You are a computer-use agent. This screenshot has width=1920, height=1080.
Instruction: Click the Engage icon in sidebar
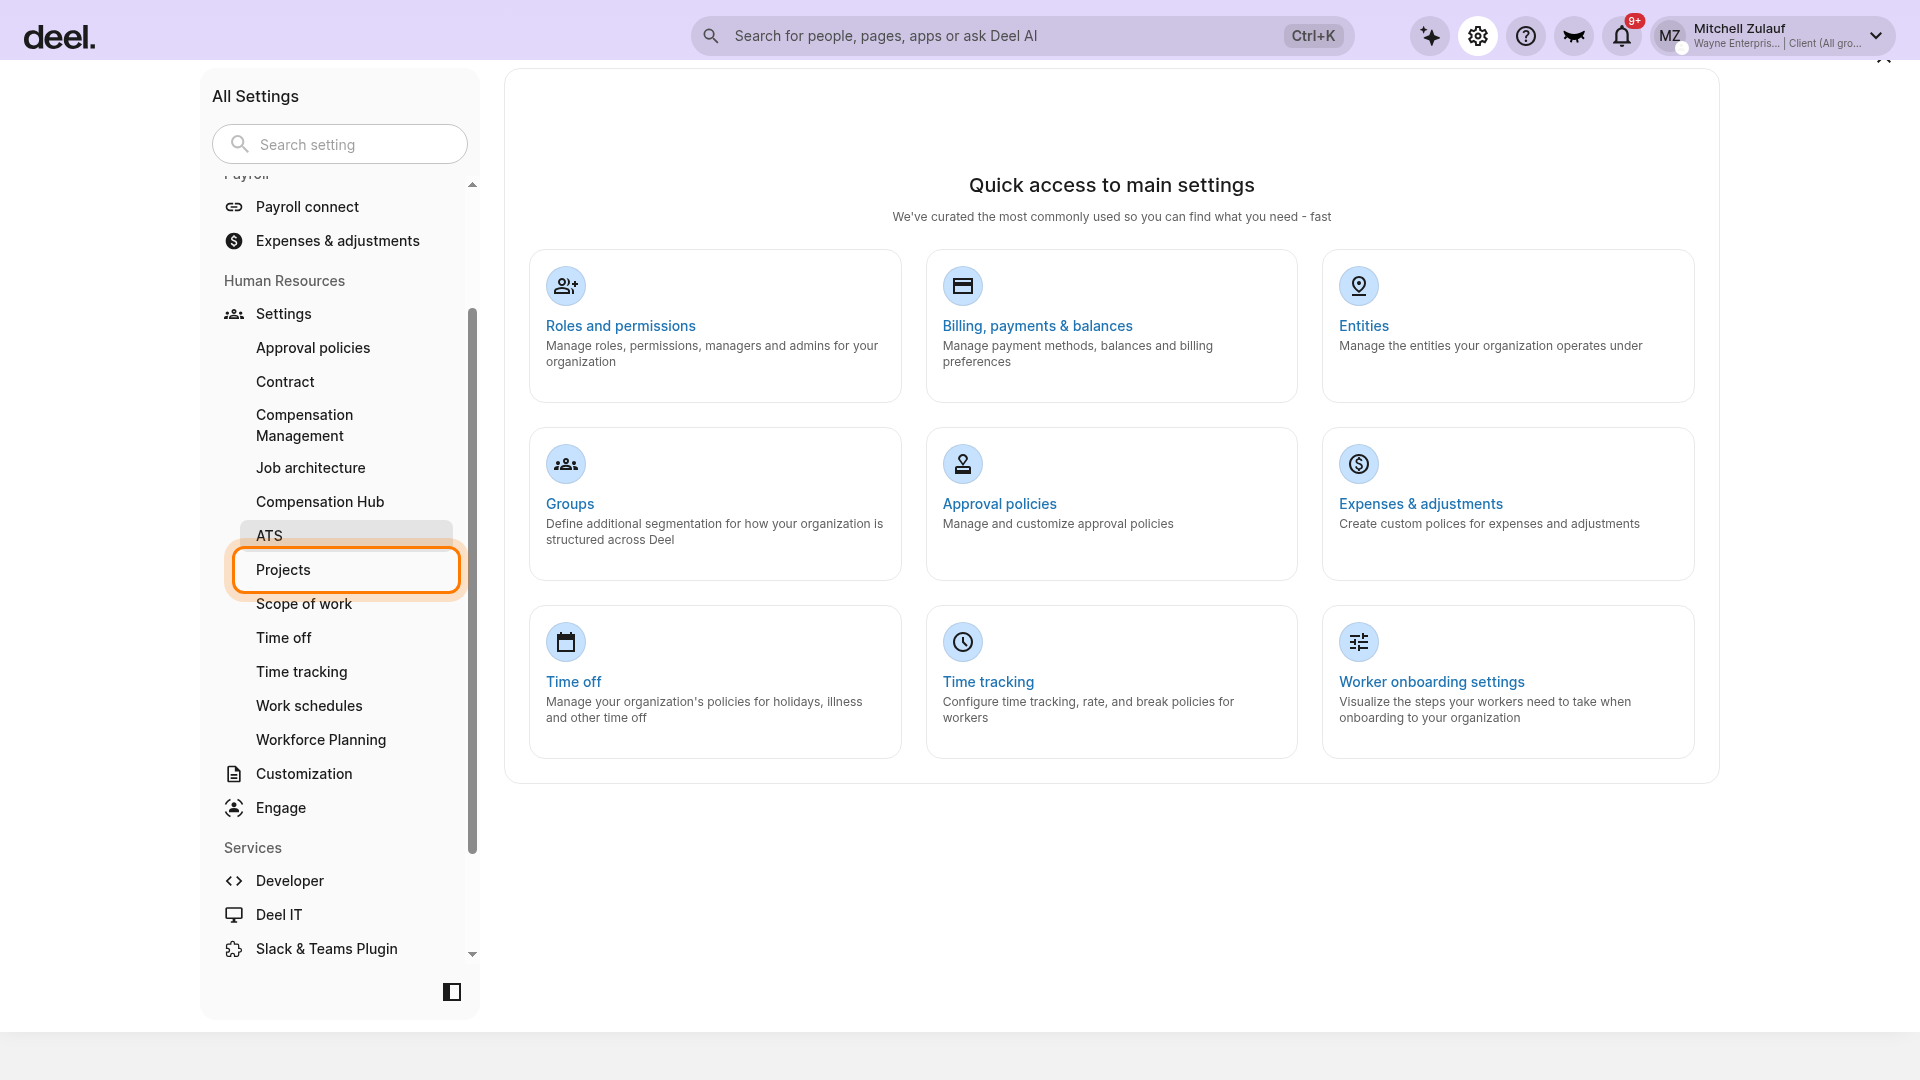234,808
